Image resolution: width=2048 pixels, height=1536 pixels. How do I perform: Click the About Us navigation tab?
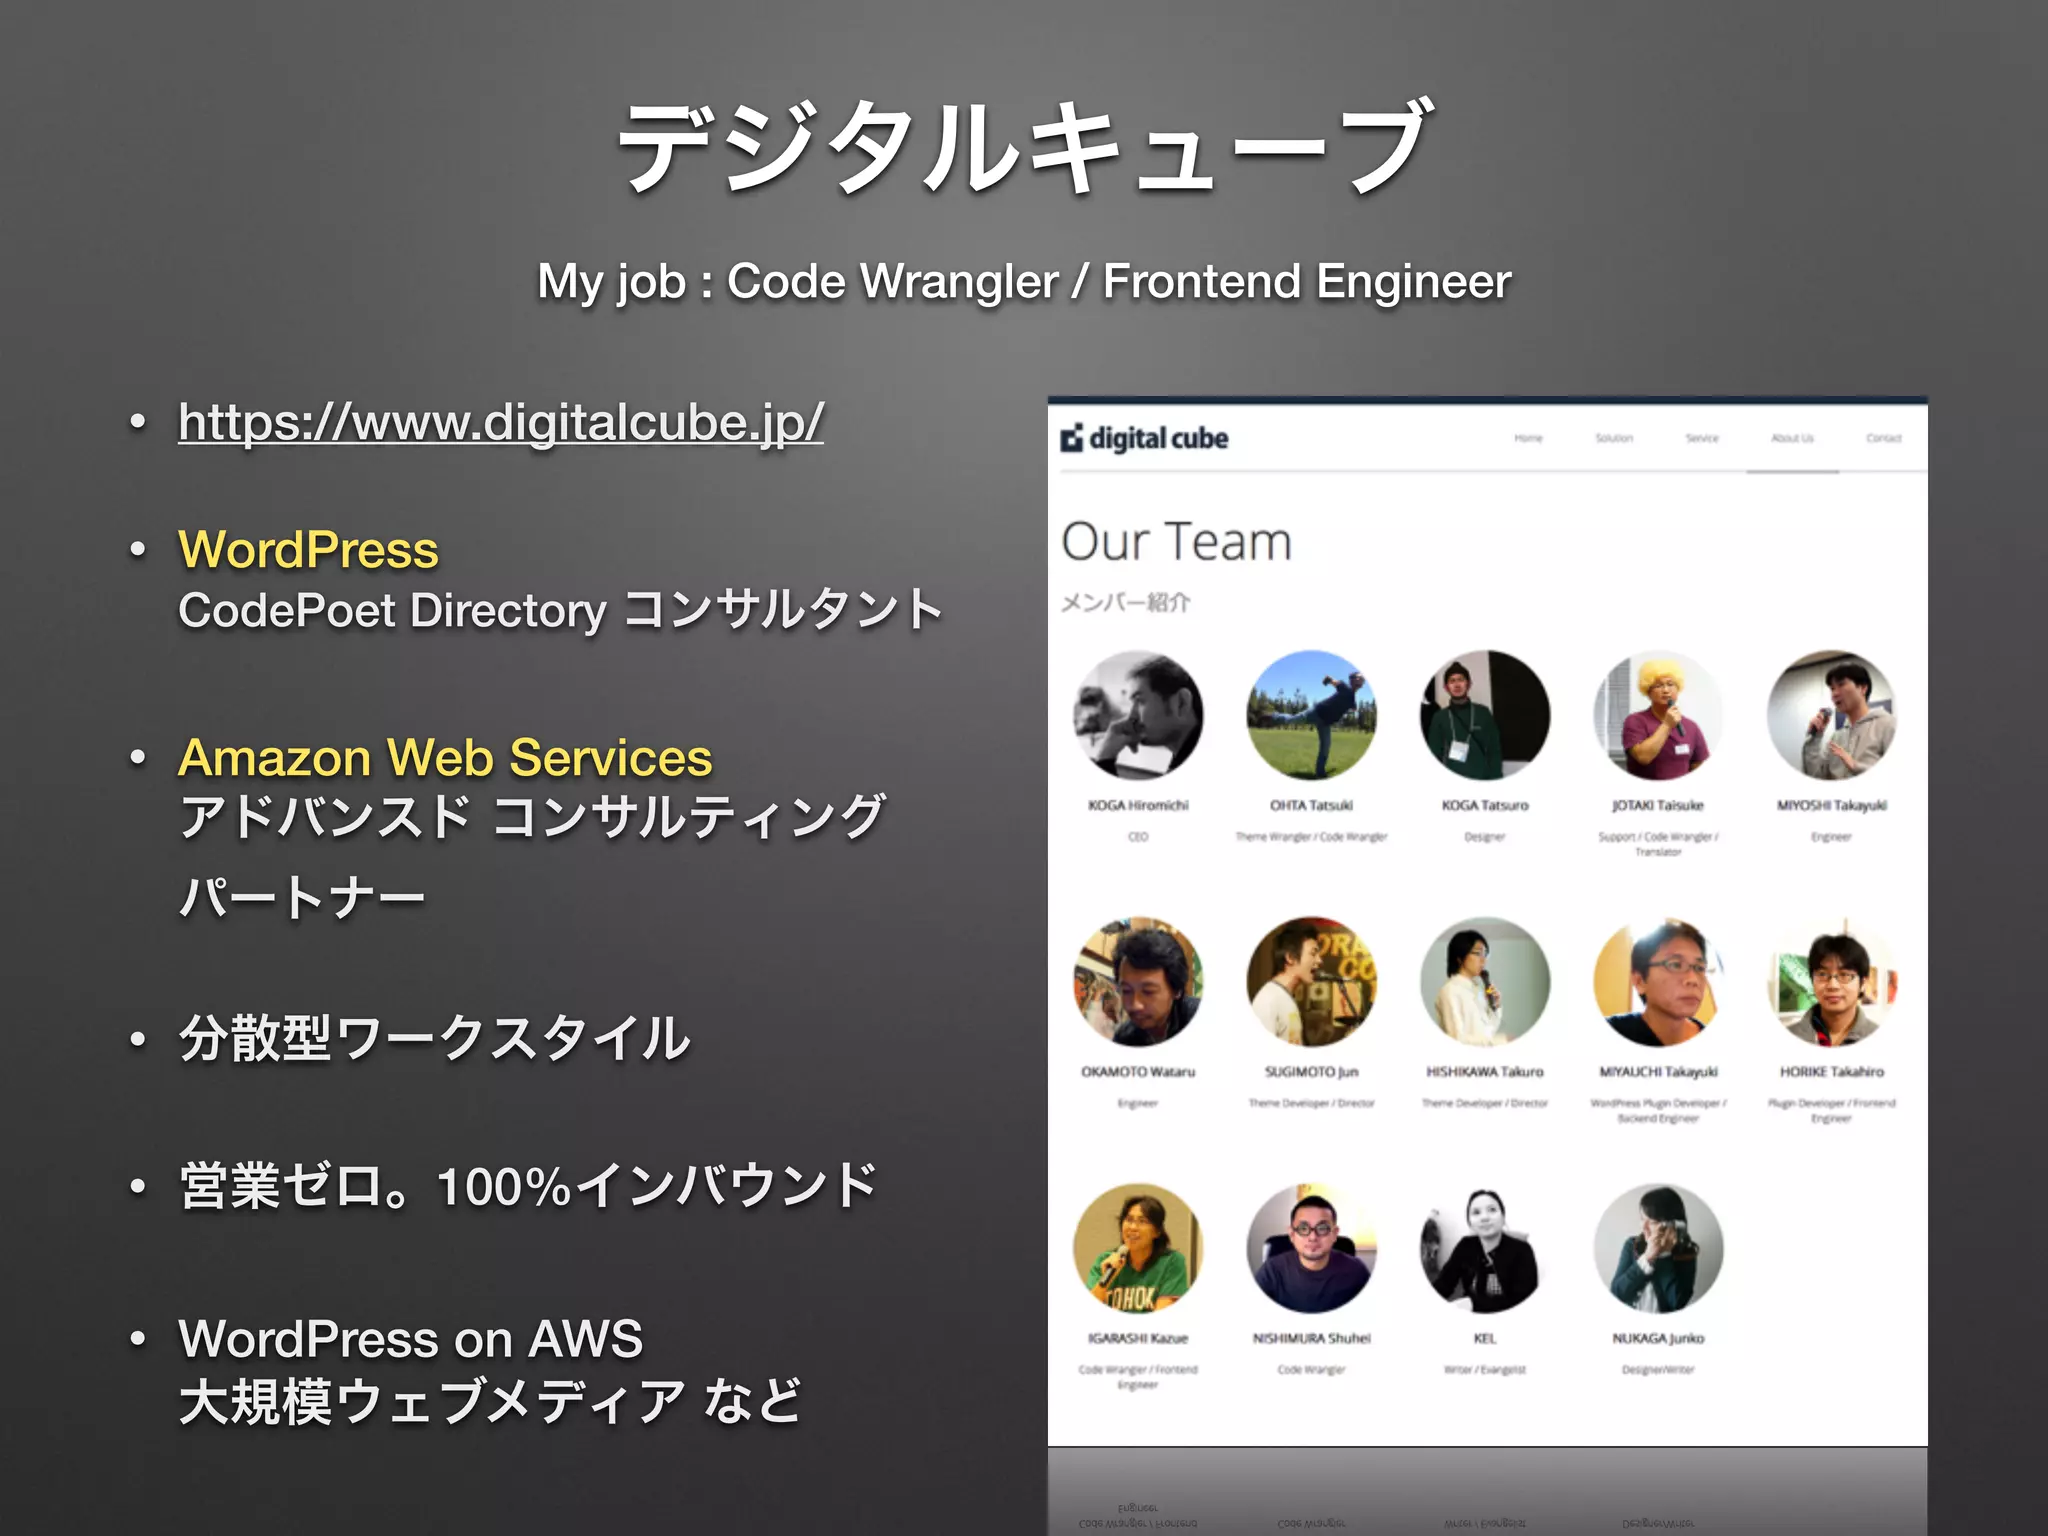[1792, 438]
